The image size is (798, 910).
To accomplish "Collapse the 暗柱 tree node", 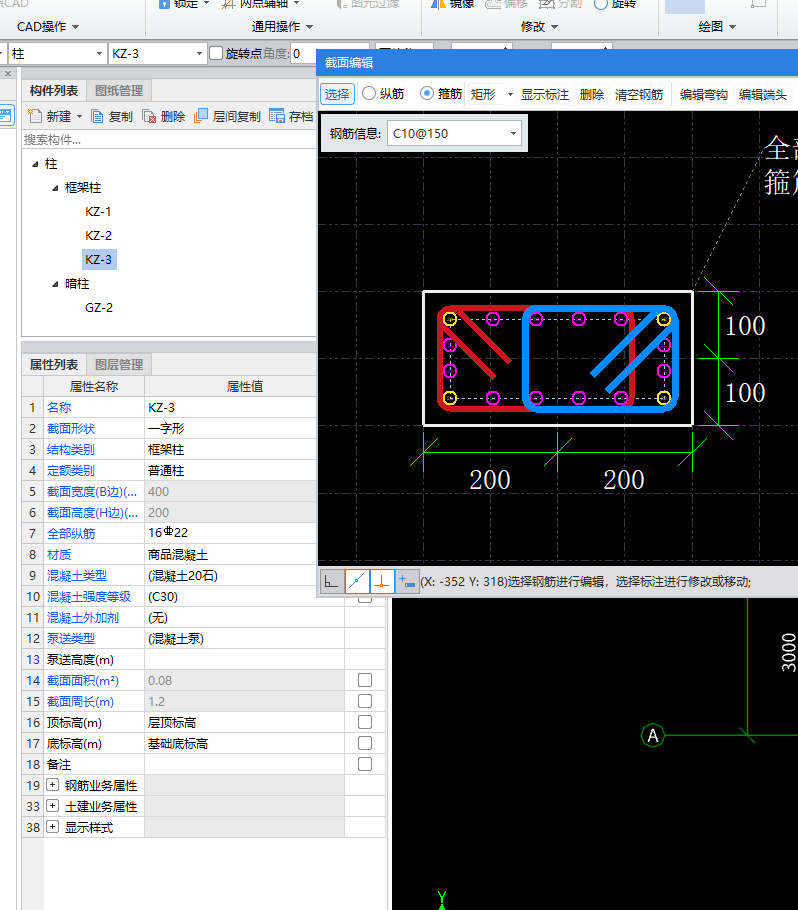I will pyautogui.click(x=55, y=284).
